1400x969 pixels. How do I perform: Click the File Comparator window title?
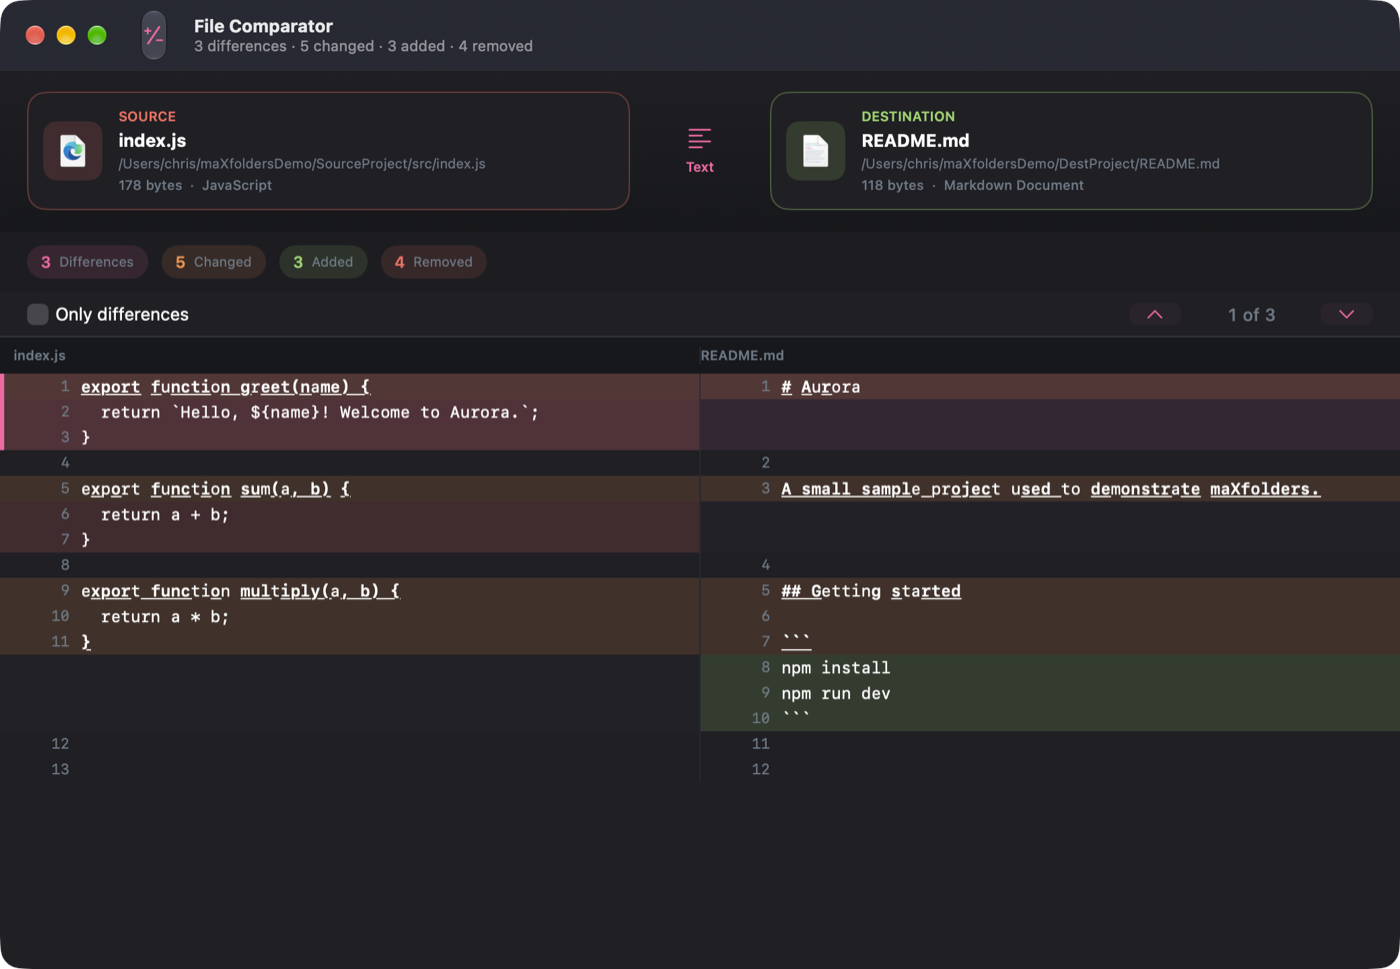coord(263,26)
